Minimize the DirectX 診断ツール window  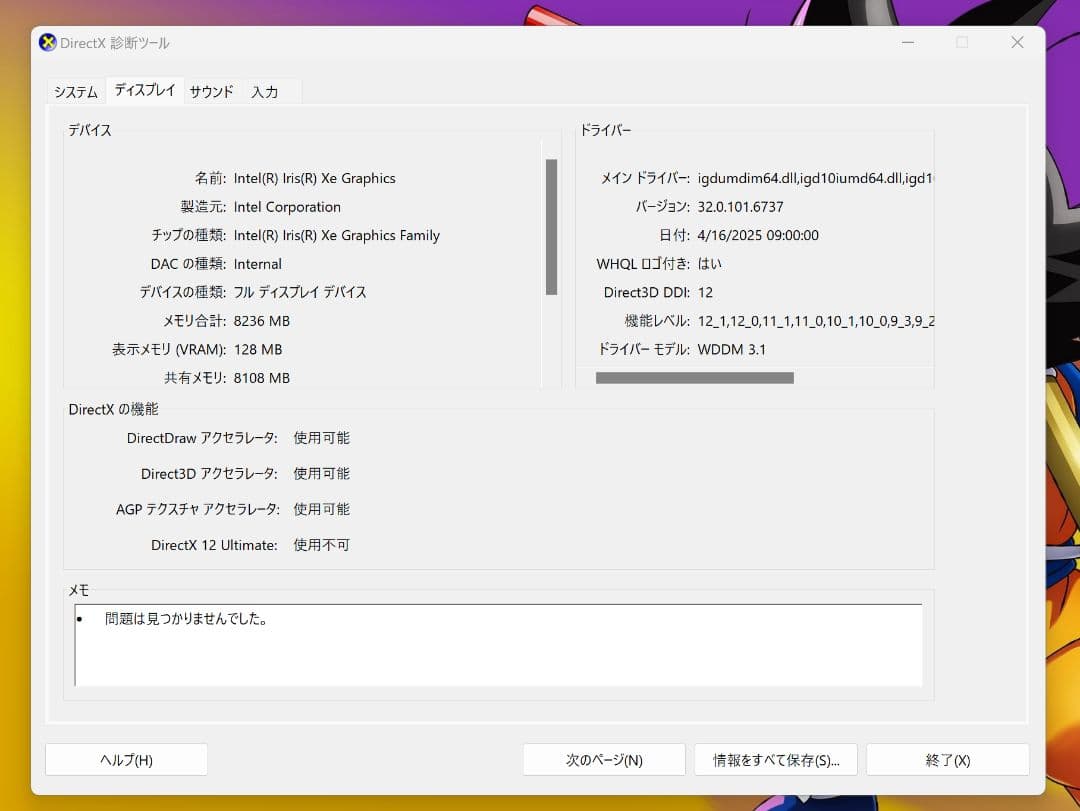coord(907,43)
